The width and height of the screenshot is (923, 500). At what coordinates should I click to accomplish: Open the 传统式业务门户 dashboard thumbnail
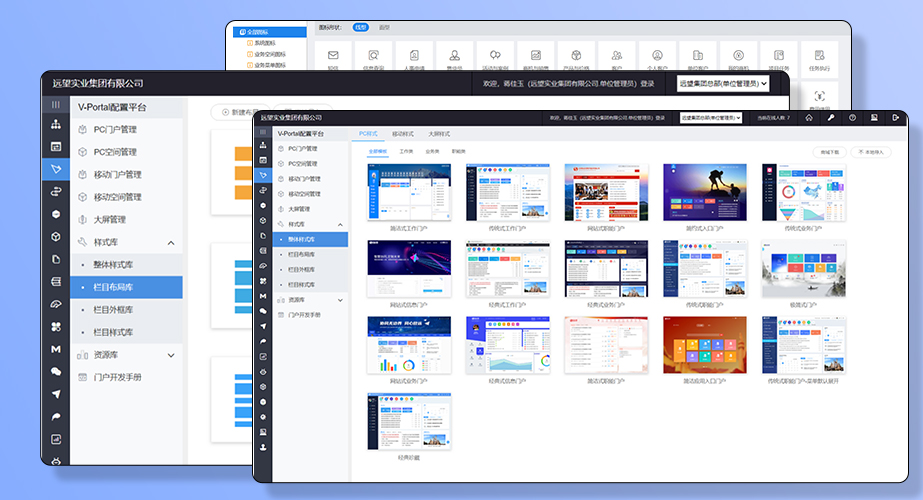click(x=804, y=193)
